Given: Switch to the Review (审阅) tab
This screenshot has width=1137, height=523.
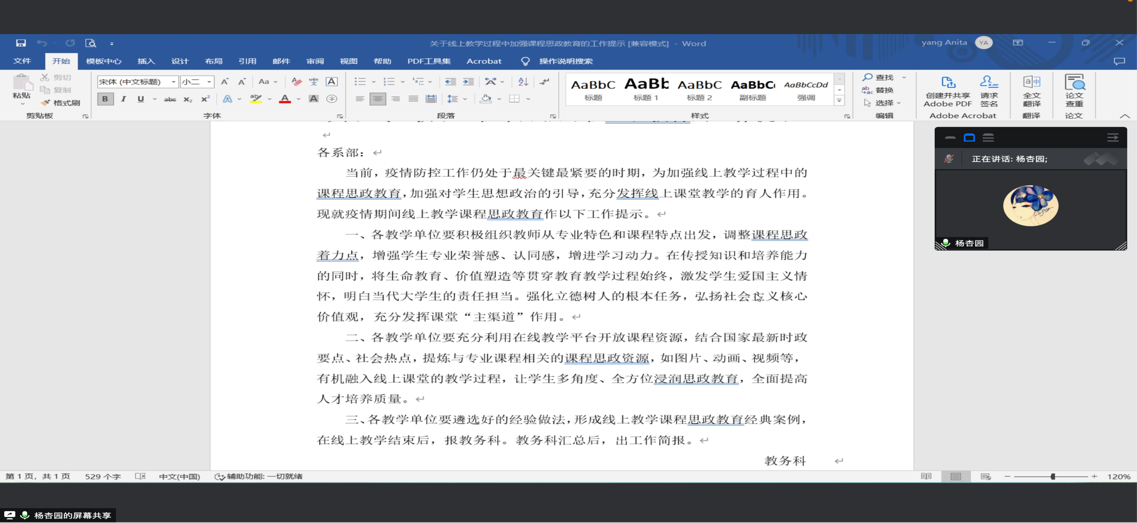Looking at the screenshot, I should coord(315,61).
